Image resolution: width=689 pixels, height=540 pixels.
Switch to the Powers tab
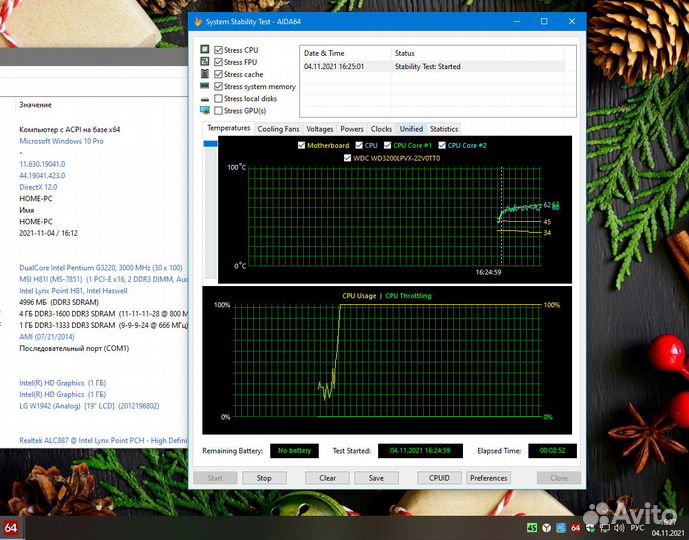point(352,129)
